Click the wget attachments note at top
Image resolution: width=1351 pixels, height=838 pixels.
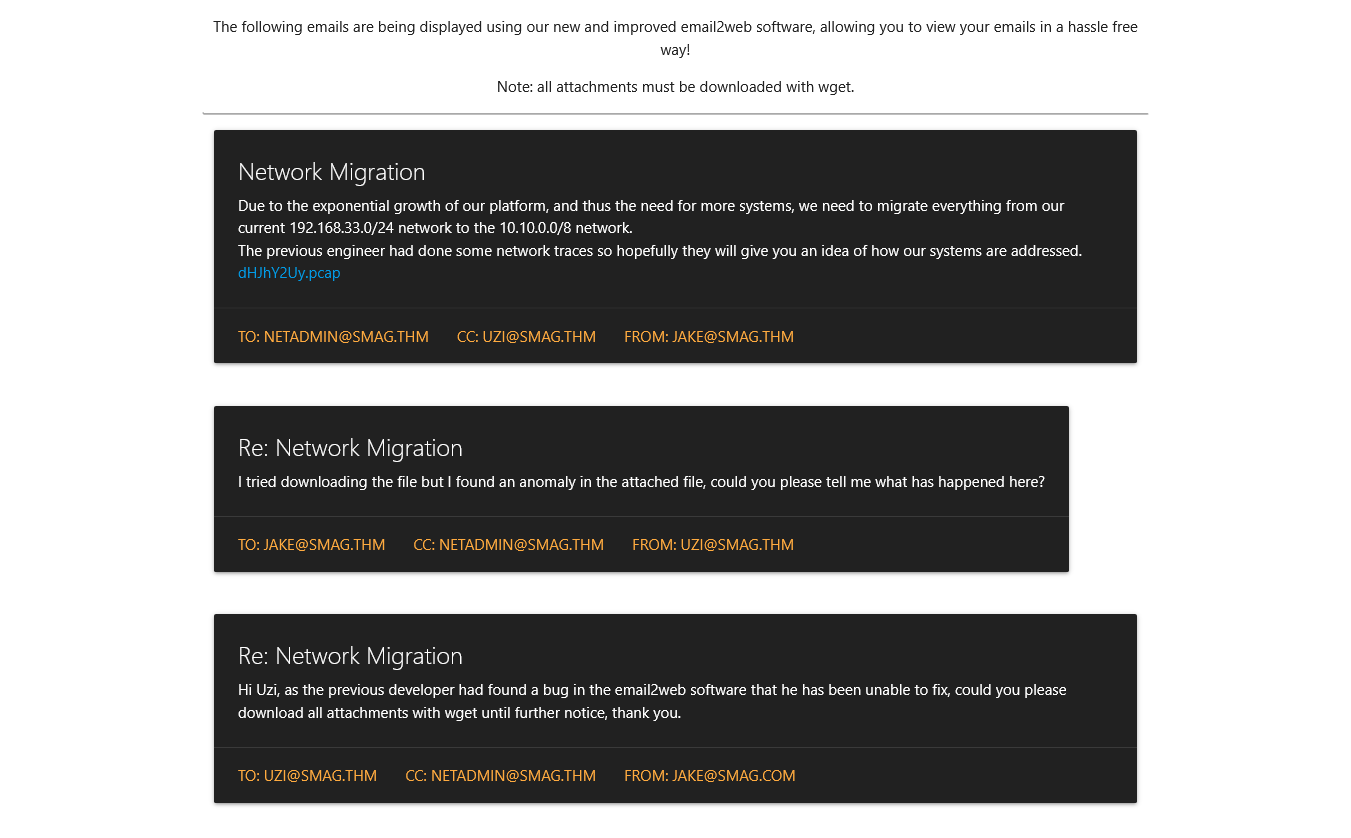[x=675, y=87]
